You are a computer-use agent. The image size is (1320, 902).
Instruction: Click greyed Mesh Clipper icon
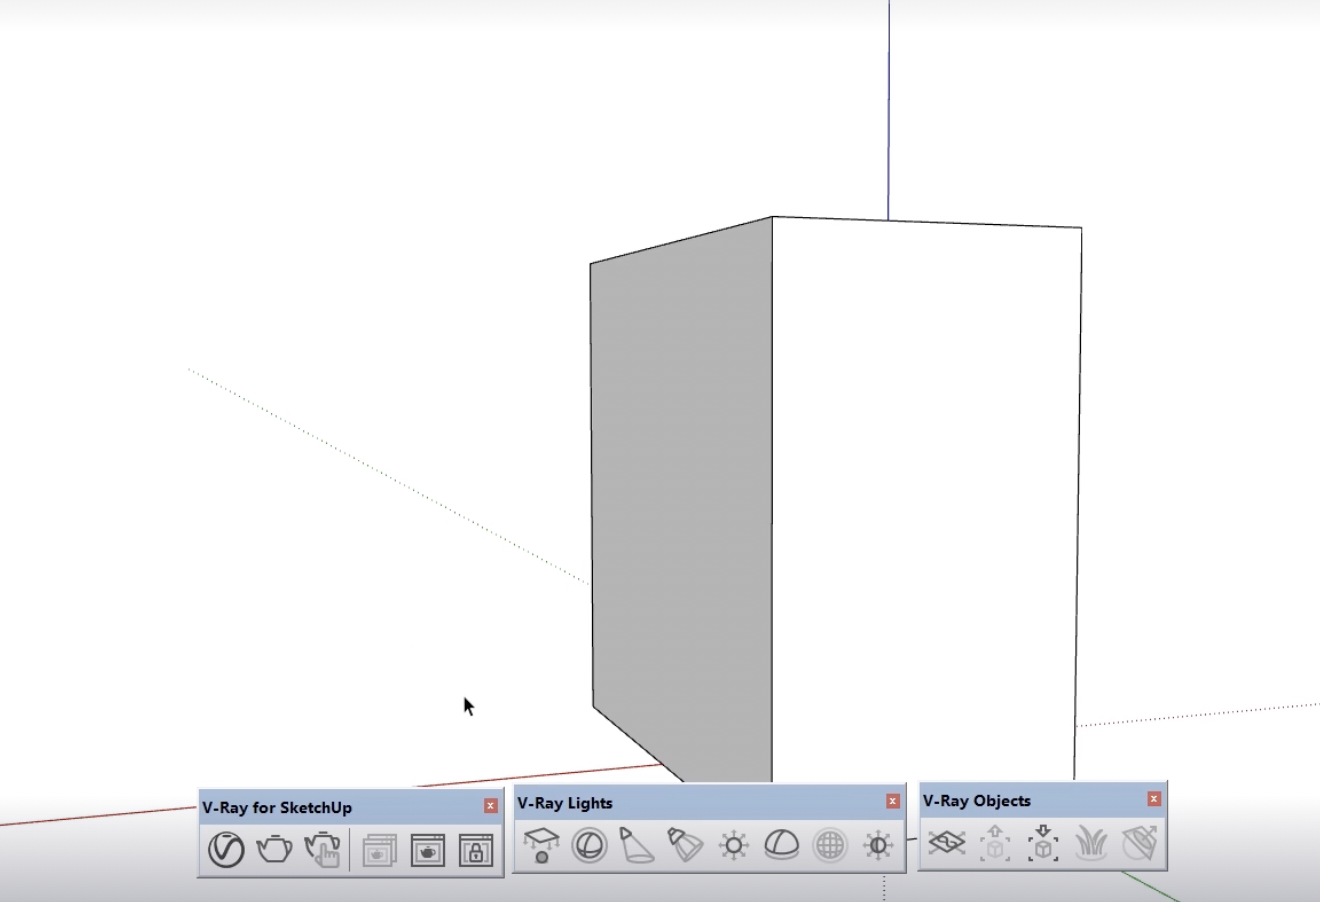point(1140,843)
